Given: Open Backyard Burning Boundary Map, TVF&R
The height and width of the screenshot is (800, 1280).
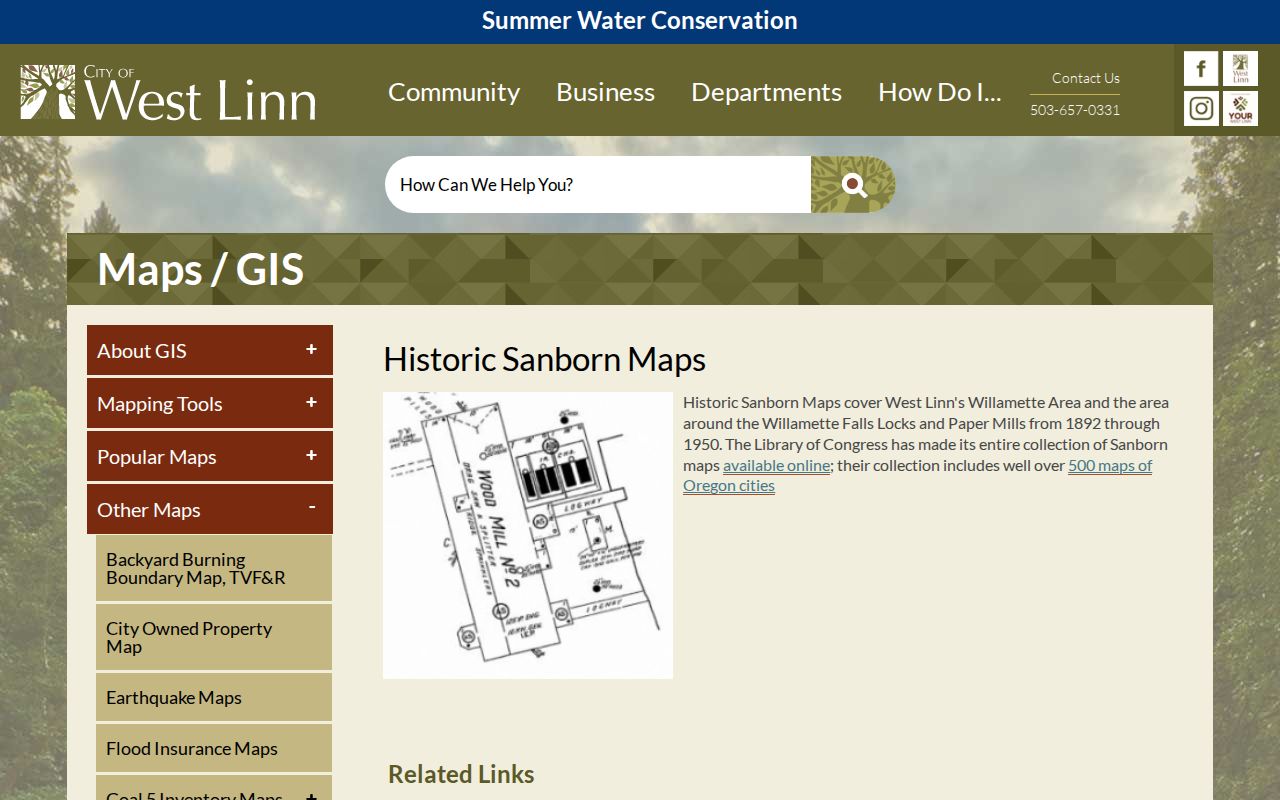Looking at the screenshot, I should tap(214, 569).
